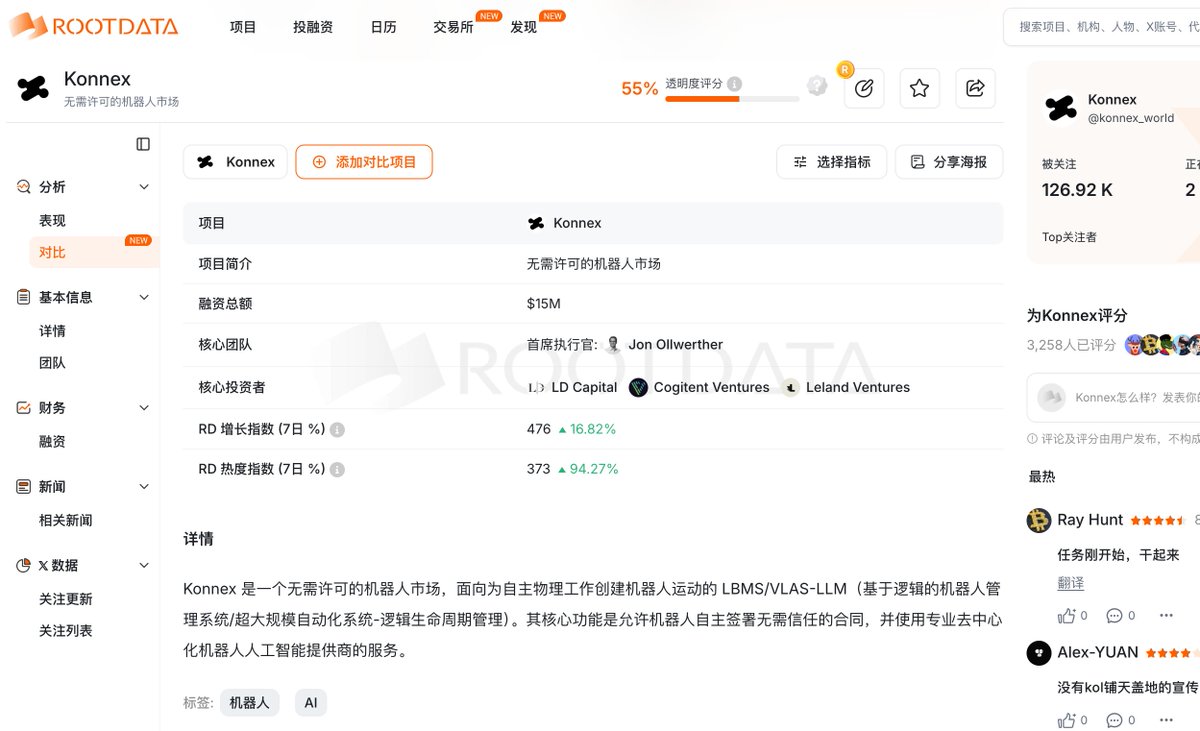Toggle the sidebar collapse panel icon
This screenshot has height=731, width=1200.
[x=143, y=144]
